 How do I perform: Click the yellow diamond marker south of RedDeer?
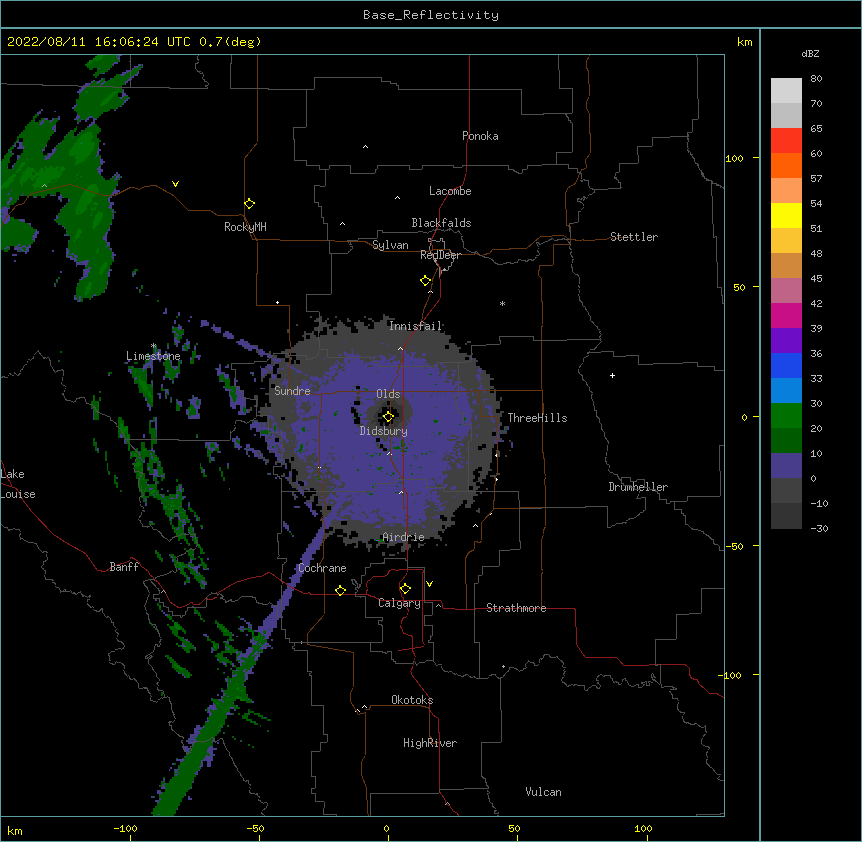coord(425,281)
